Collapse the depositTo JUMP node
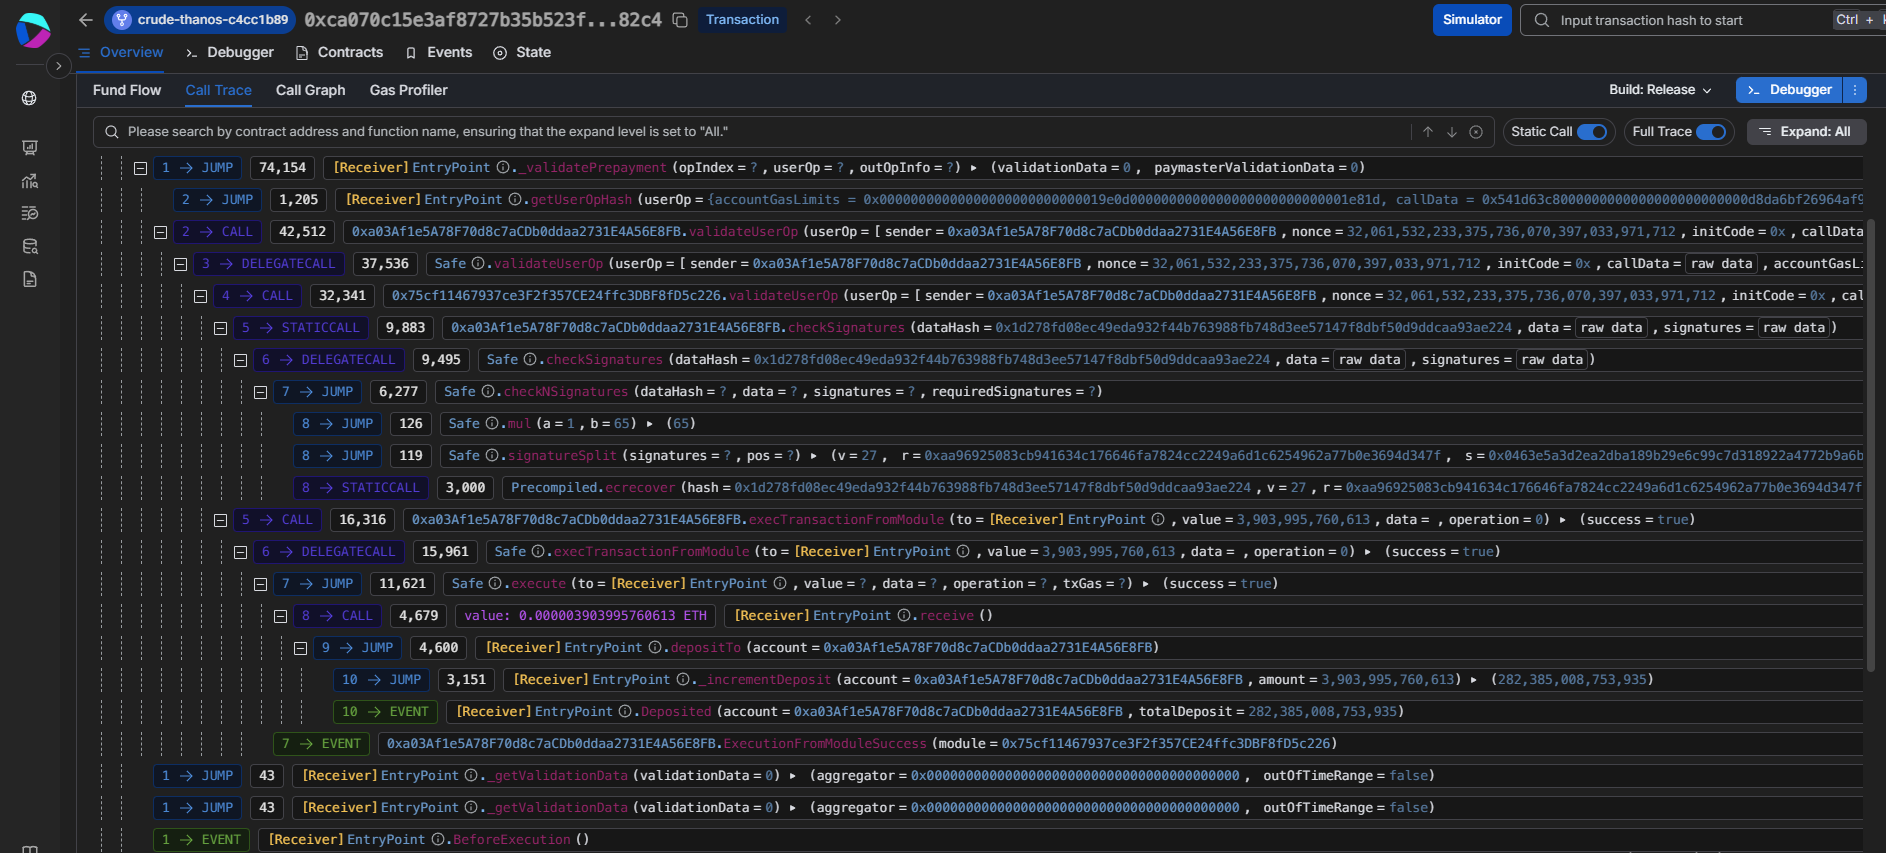 click(301, 648)
